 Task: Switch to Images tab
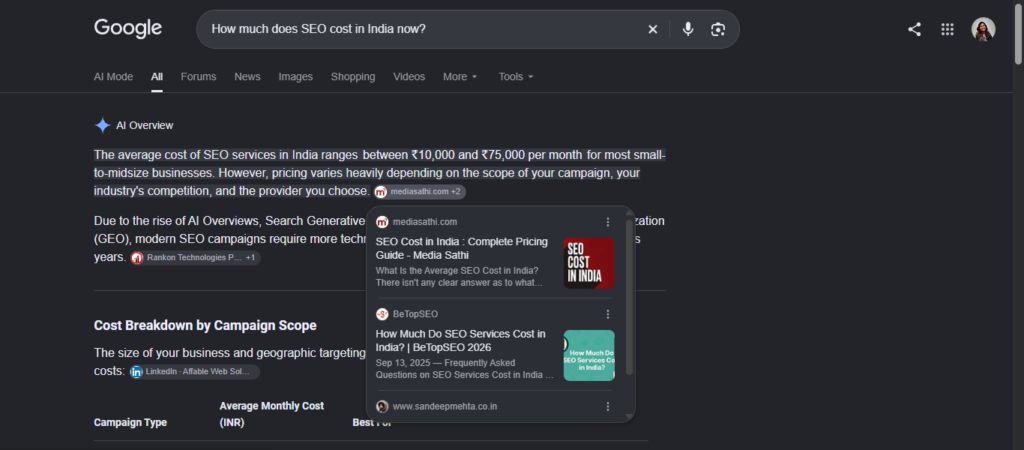tap(295, 76)
